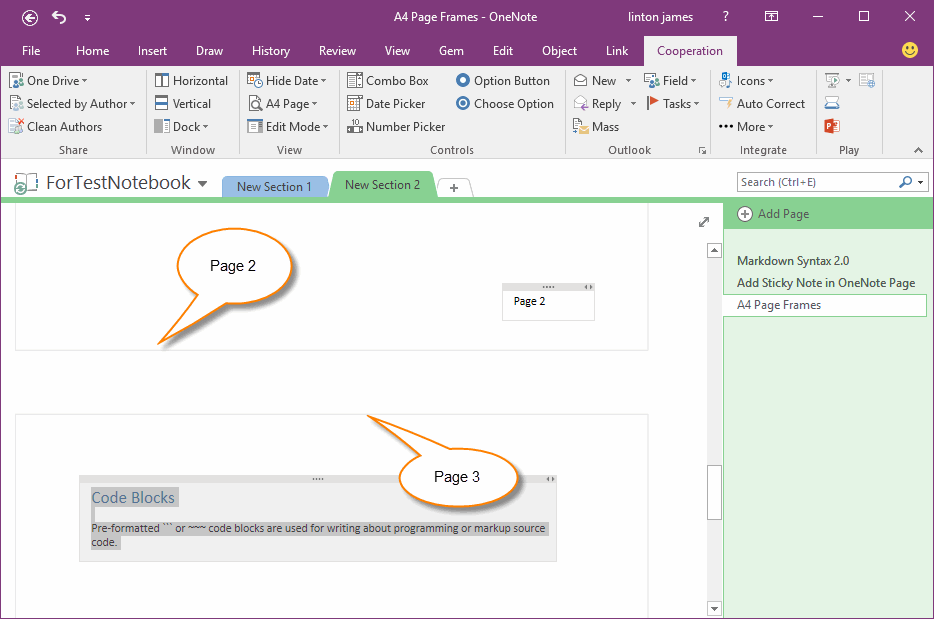Click the Undo icon in title bar
The width and height of the screenshot is (934, 619).
coord(59,17)
